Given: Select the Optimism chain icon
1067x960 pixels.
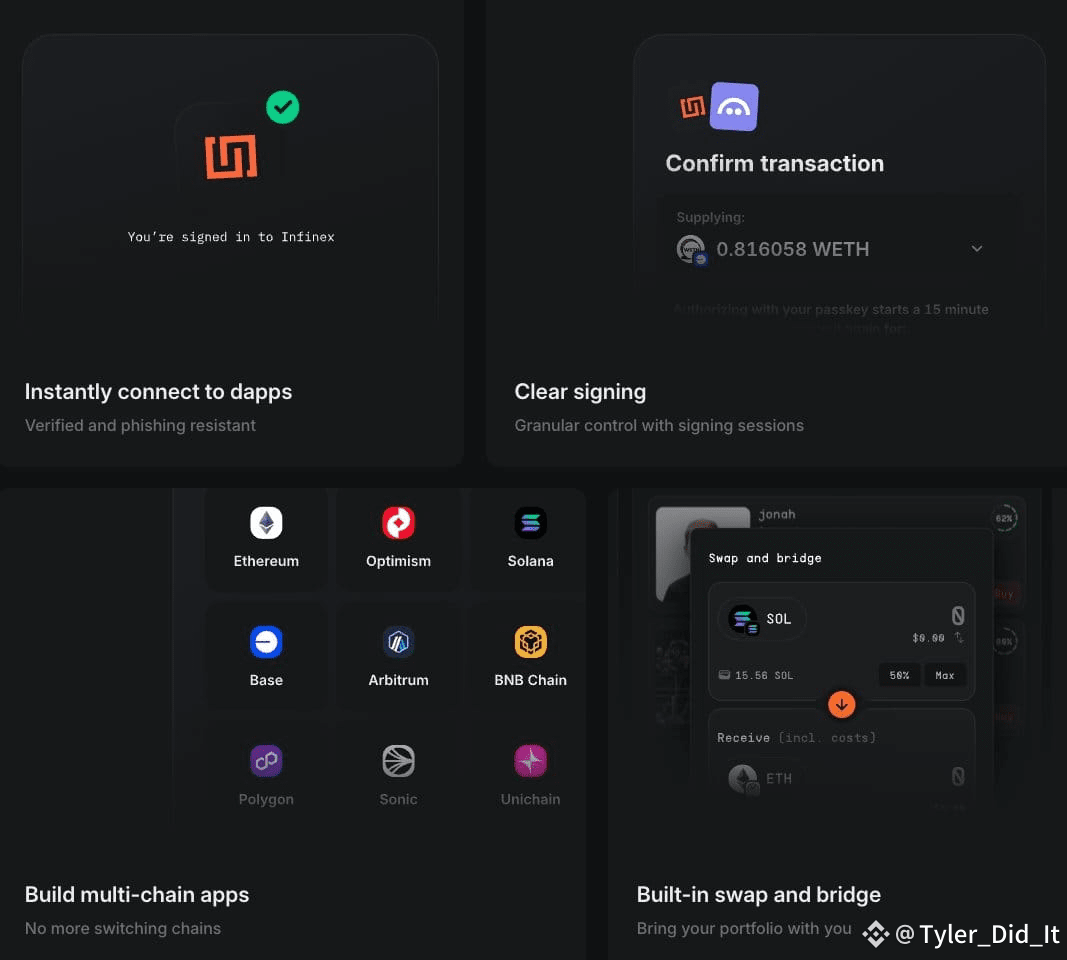Looking at the screenshot, I should click(398, 523).
